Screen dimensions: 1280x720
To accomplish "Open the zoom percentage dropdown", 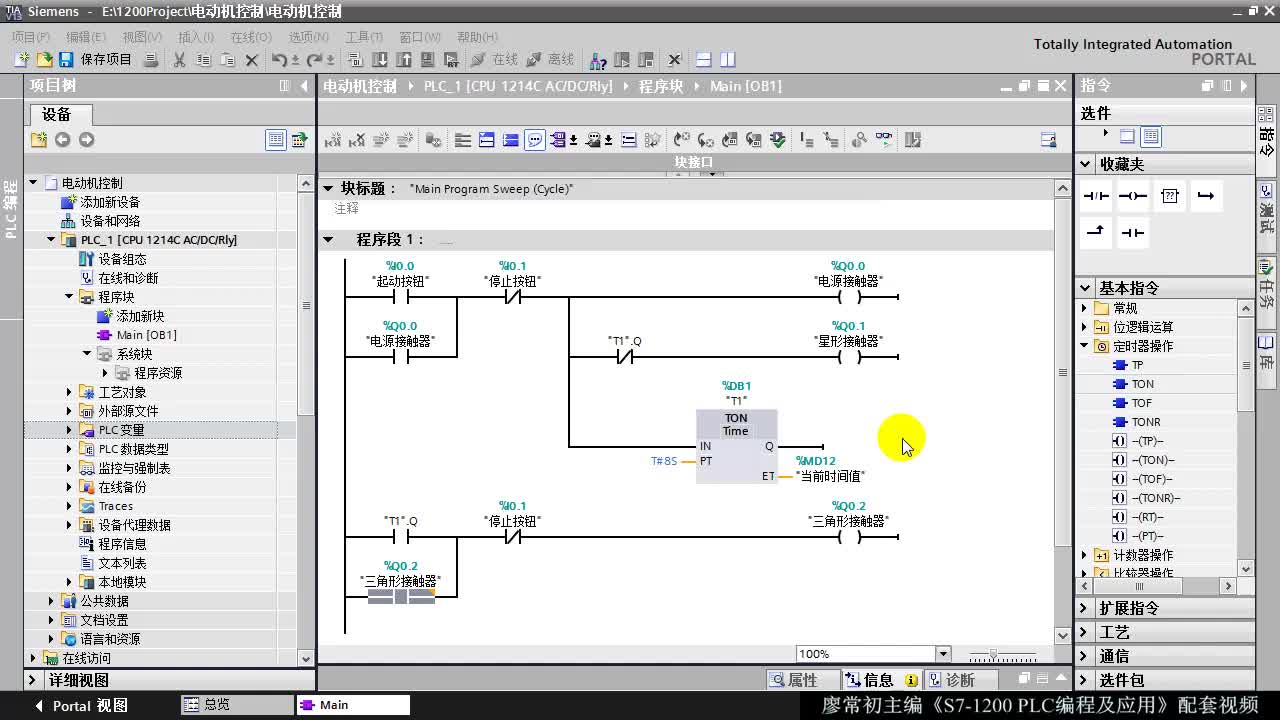I will (x=942, y=654).
